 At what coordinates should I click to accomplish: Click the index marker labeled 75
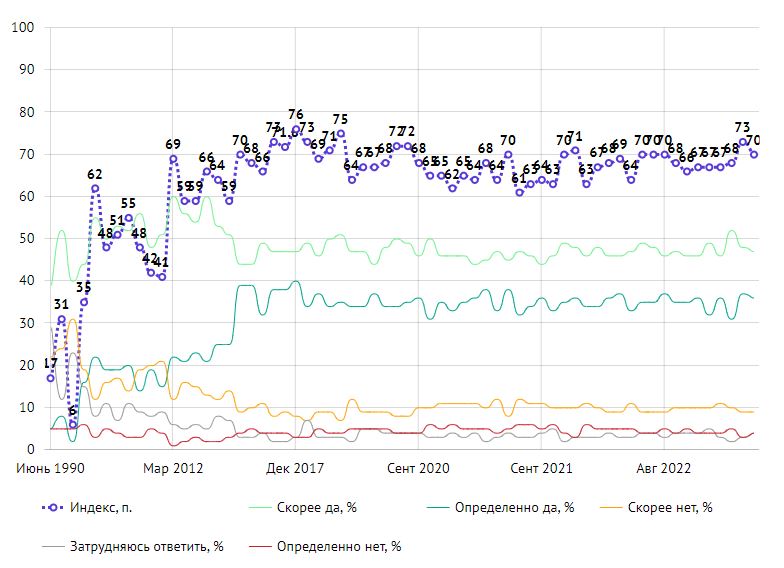341,133
